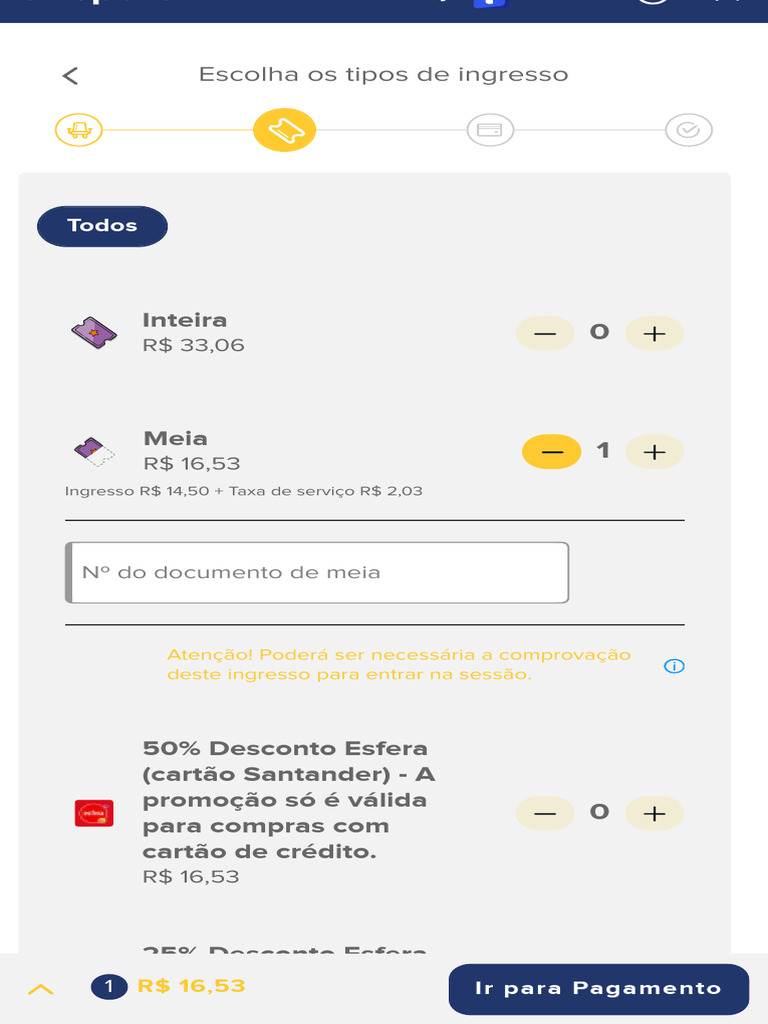
Task: Decrease 50% Desconto Esfera quantity
Action: click(x=545, y=813)
